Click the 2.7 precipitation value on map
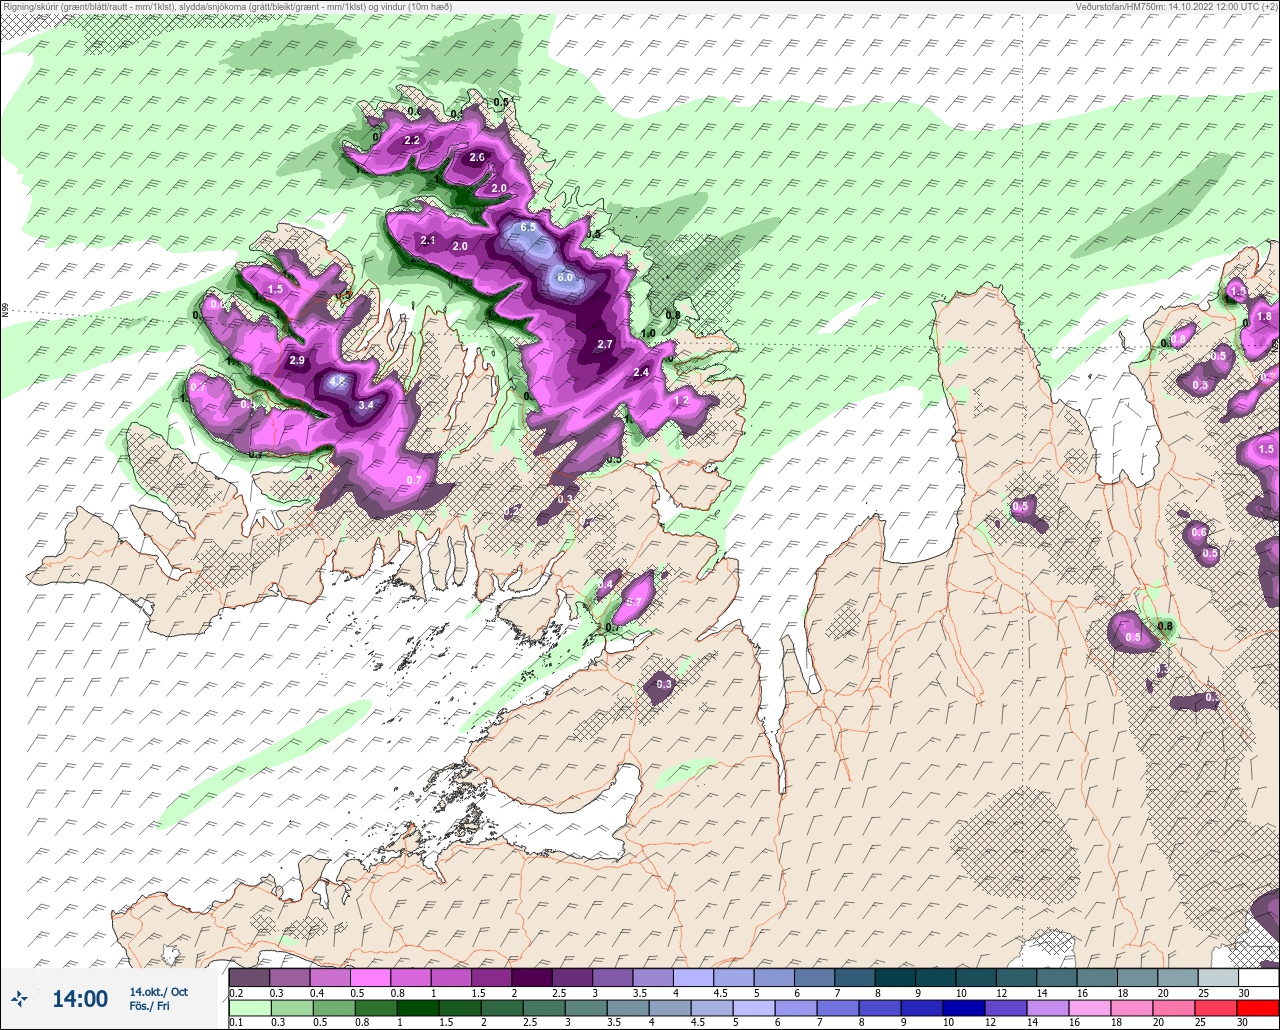Viewport: 1280px width, 1030px height. pyautogui.click(x=604, y=344)
